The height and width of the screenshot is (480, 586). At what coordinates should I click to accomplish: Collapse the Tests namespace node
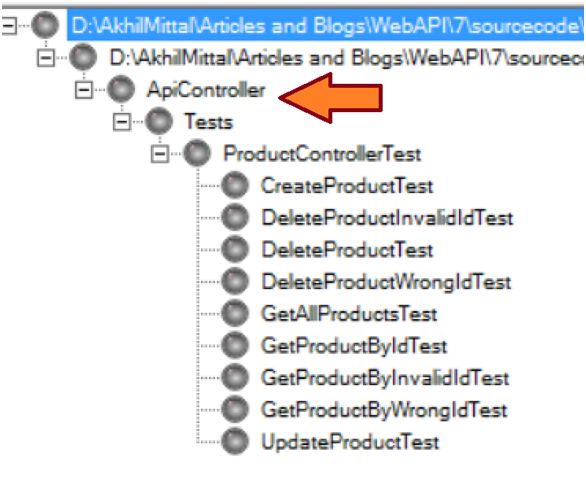(x=122, y=121)
